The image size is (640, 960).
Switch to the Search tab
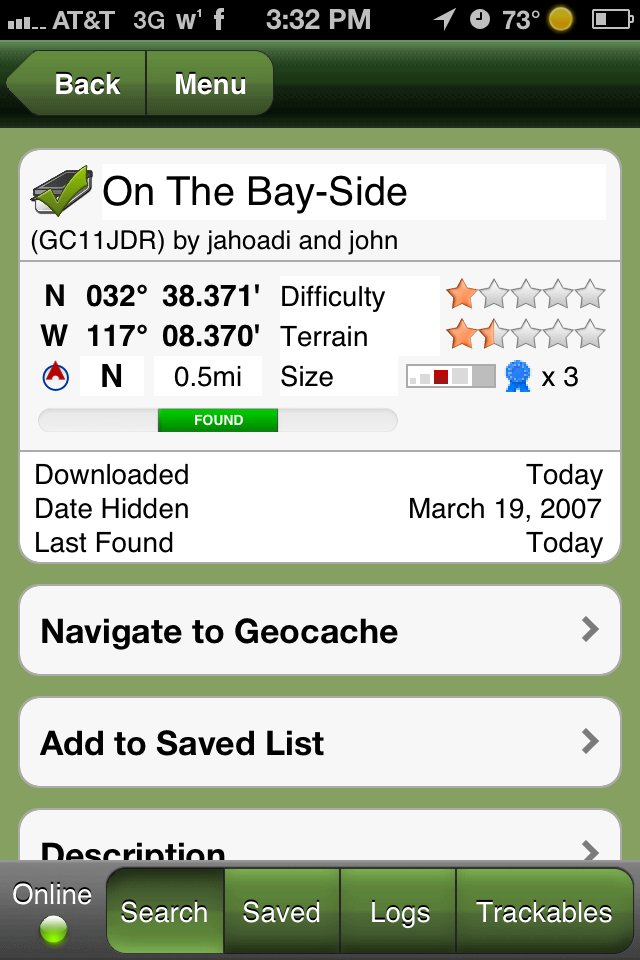(165, 912)
